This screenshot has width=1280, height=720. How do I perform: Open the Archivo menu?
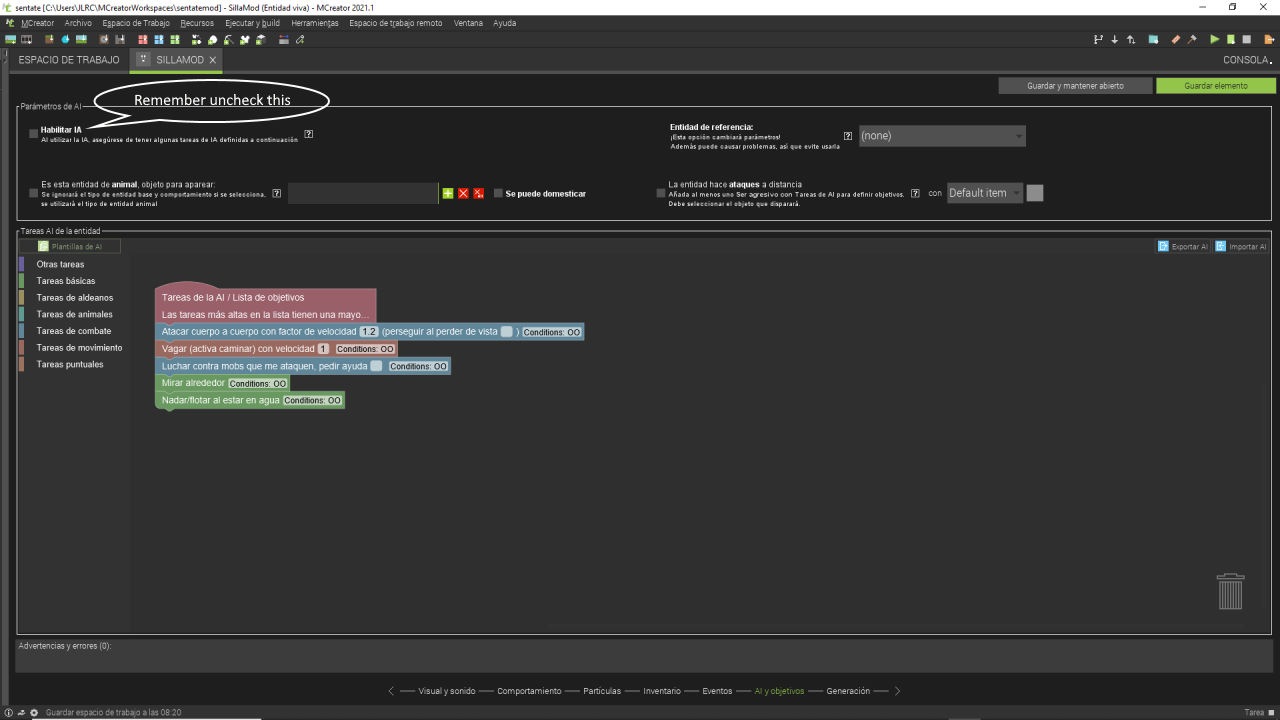coord(78,22)
